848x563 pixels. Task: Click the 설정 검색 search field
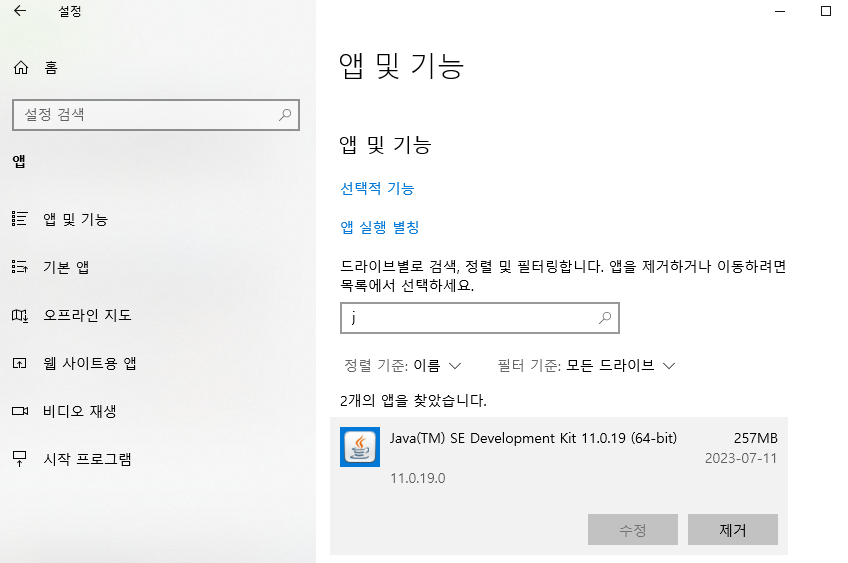click(x=156, y=115)
